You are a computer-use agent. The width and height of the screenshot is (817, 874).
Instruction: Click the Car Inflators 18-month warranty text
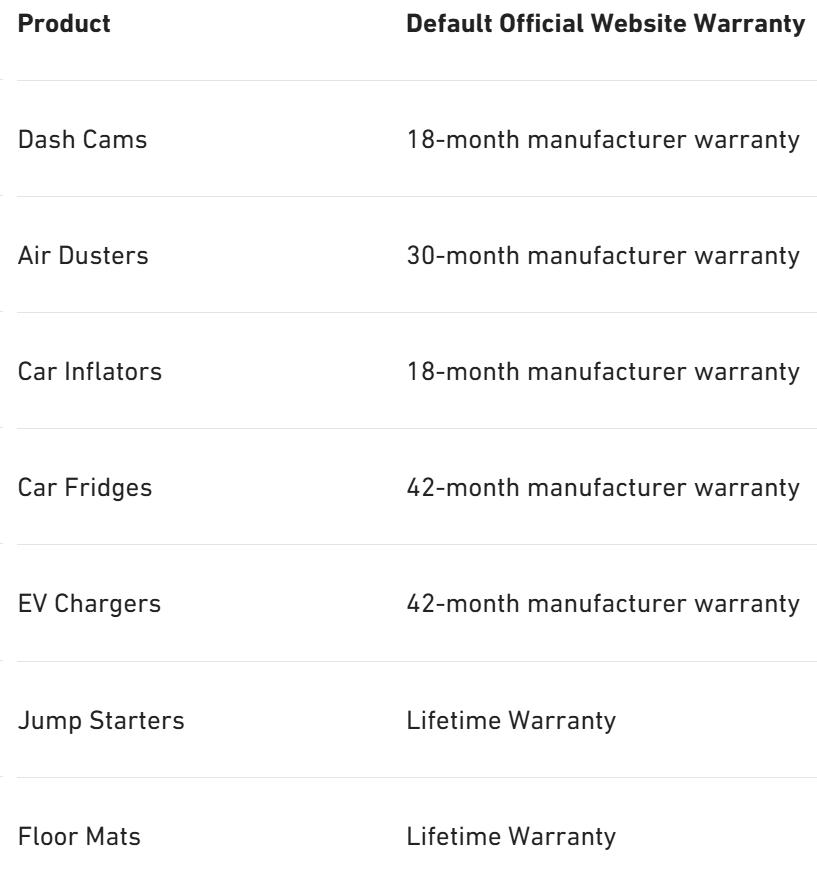coord(603,371)
